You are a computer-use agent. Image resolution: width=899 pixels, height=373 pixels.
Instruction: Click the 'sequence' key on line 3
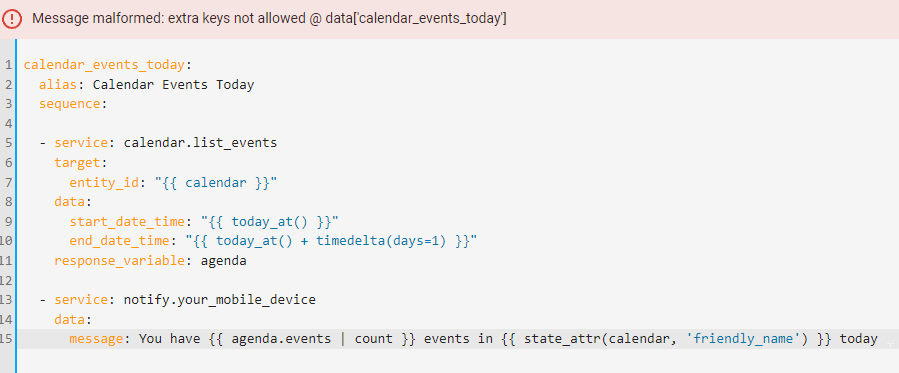[x=69, y=104]
